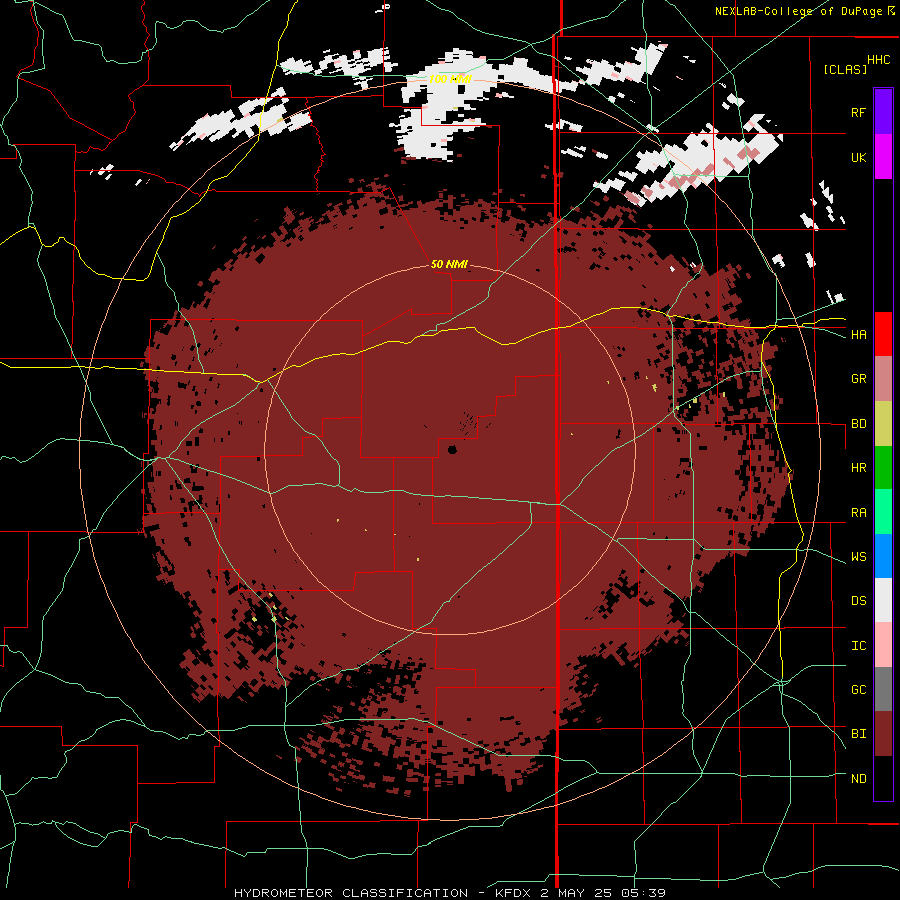Click the magenta UK legend color swatch
Image resolution: width=900 pixels, height=900 pixels.
coord(883,157)
